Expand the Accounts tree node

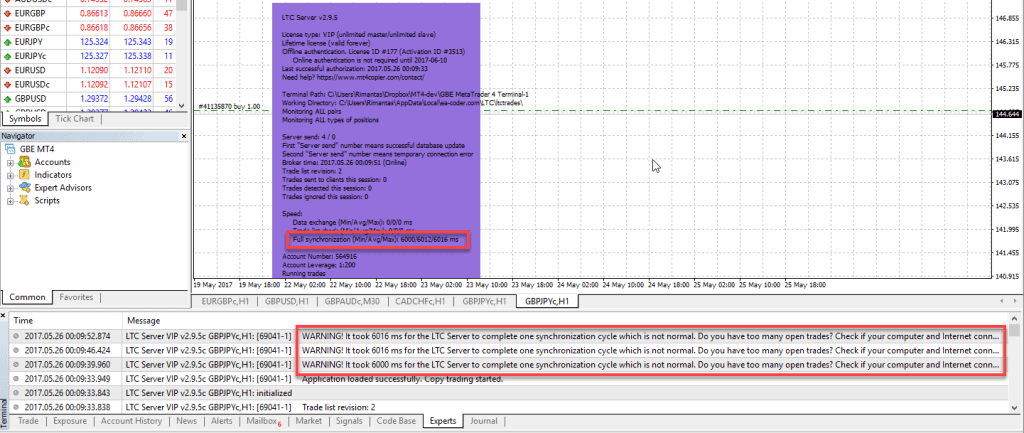click(x=11, y=162)
